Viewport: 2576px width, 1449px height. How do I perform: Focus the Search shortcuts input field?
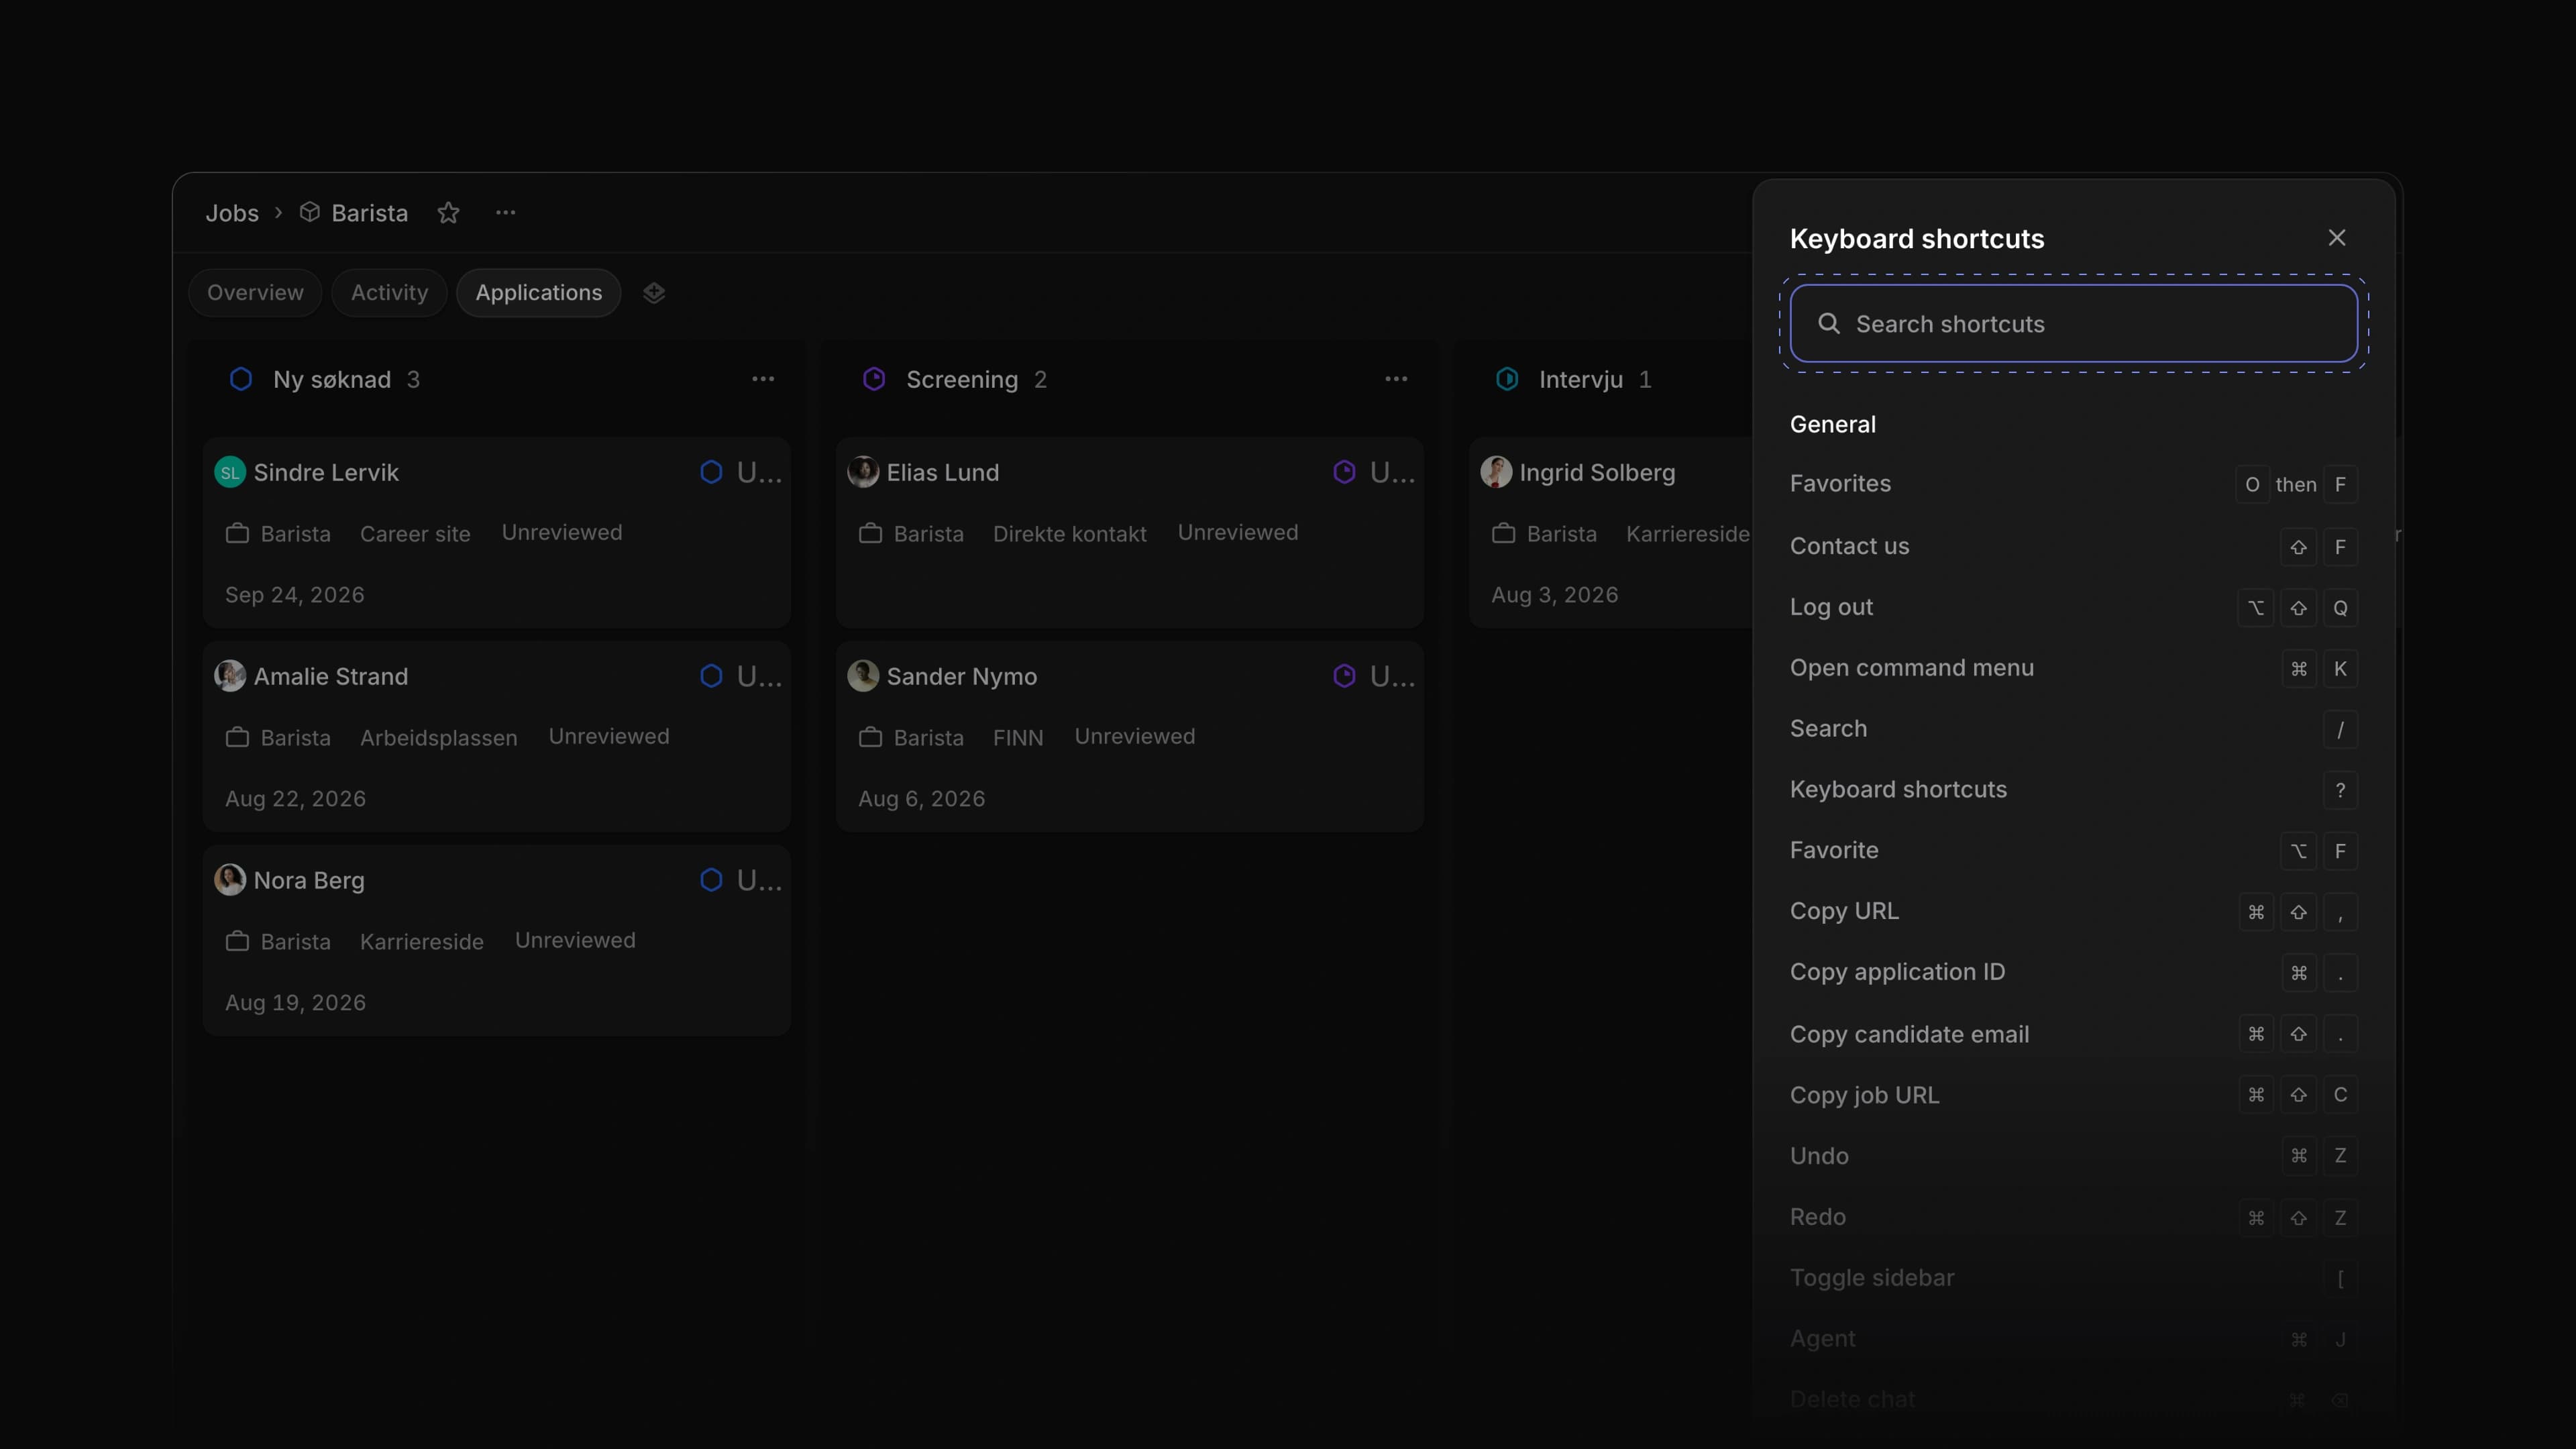click(x=2073, y=323)
